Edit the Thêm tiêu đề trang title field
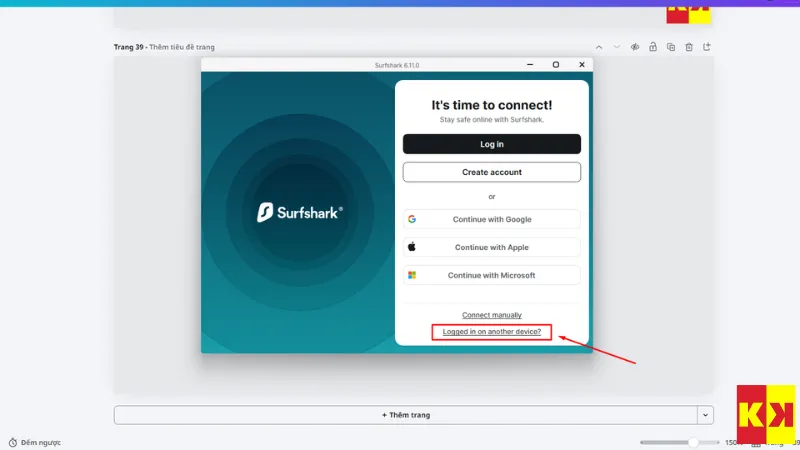The width and height of the screenshot is (800, 450). pos(182,47)
